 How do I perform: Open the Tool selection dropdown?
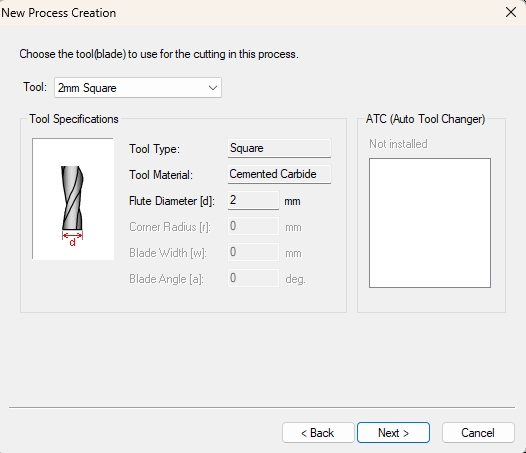[x=138, y=88]
